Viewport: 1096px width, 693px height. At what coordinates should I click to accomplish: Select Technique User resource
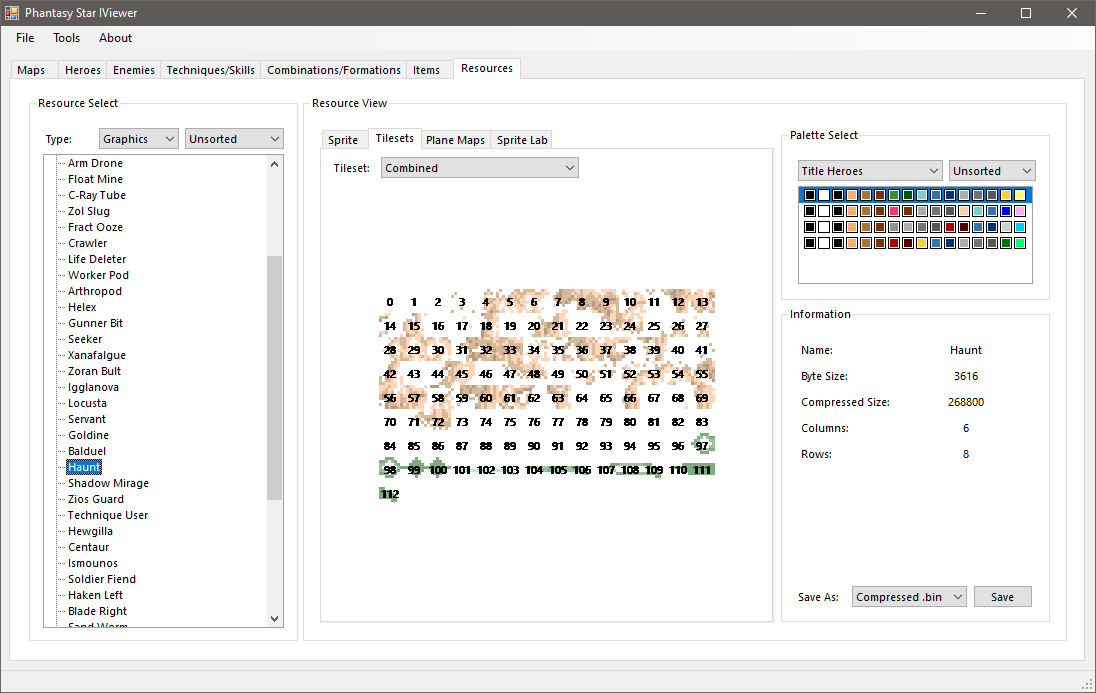coord(108,515)
